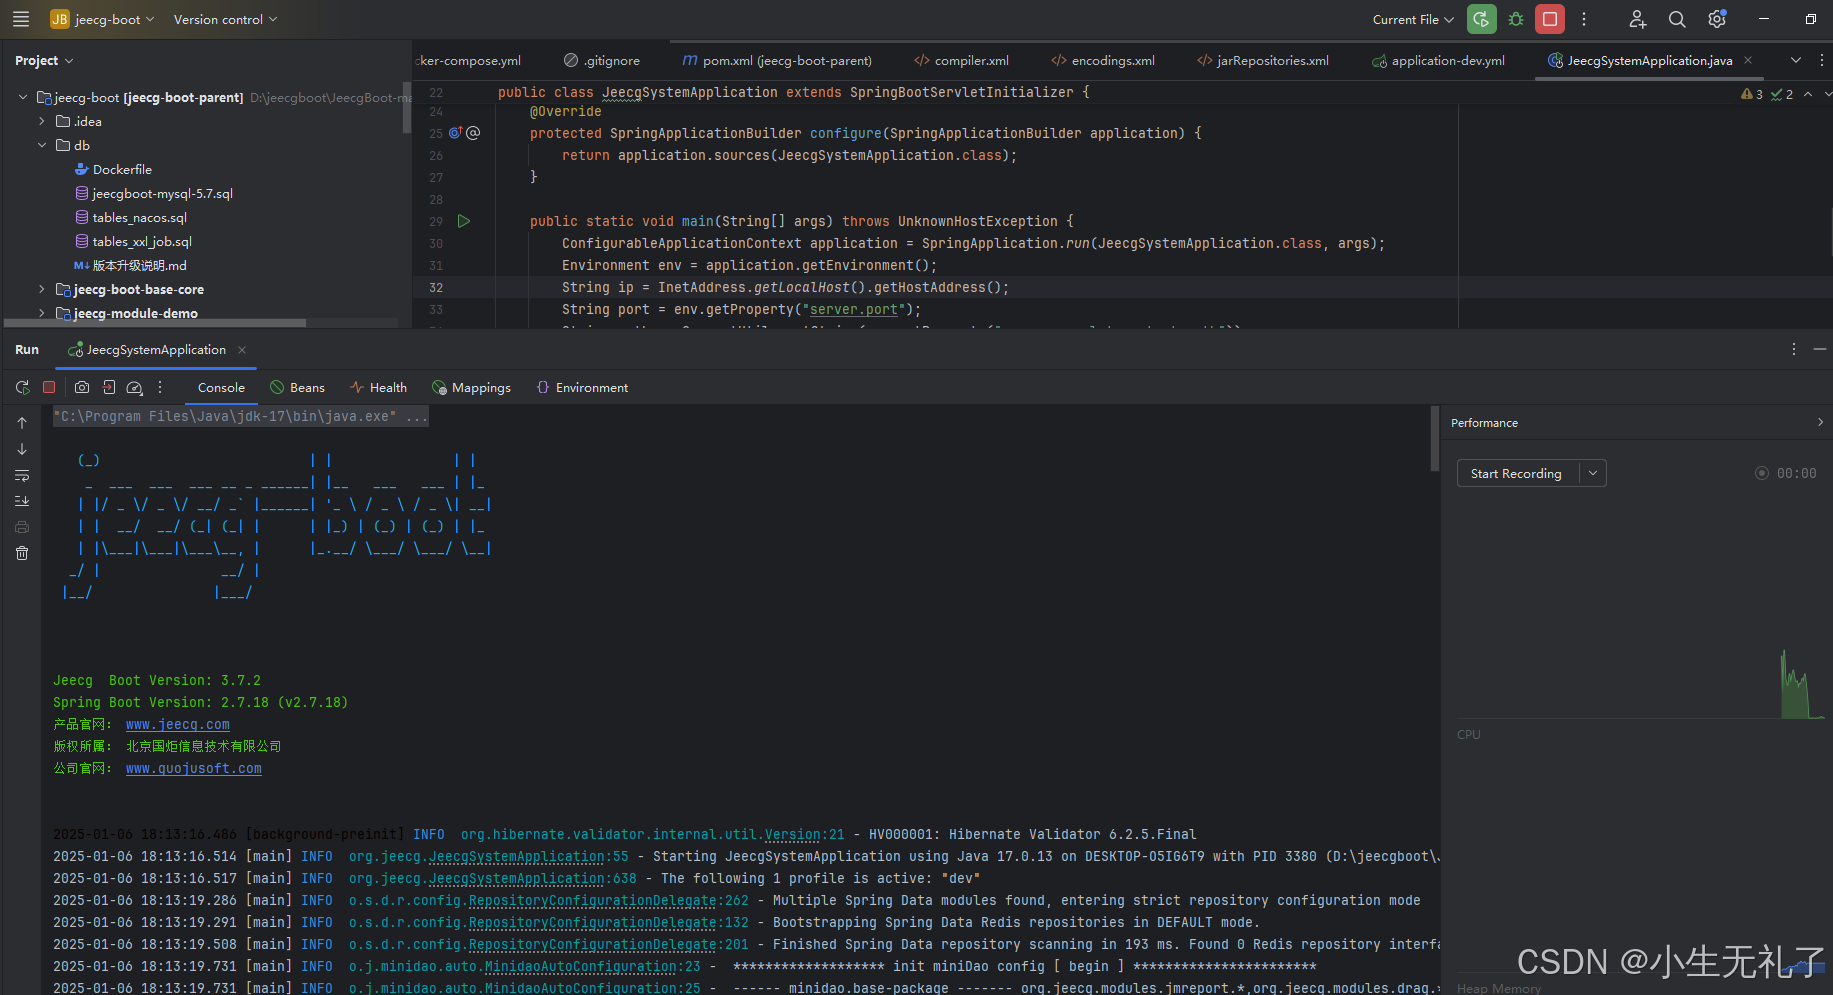Open Current File run configuration dropdown
The width and height of the screenshot is (1833, 995).
1413,19
